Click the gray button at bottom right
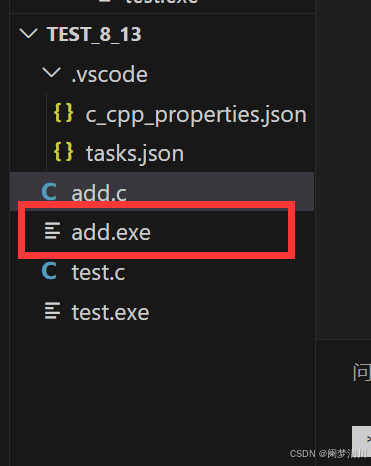This screenshot has height=466, width=371. tap(362, 438)
